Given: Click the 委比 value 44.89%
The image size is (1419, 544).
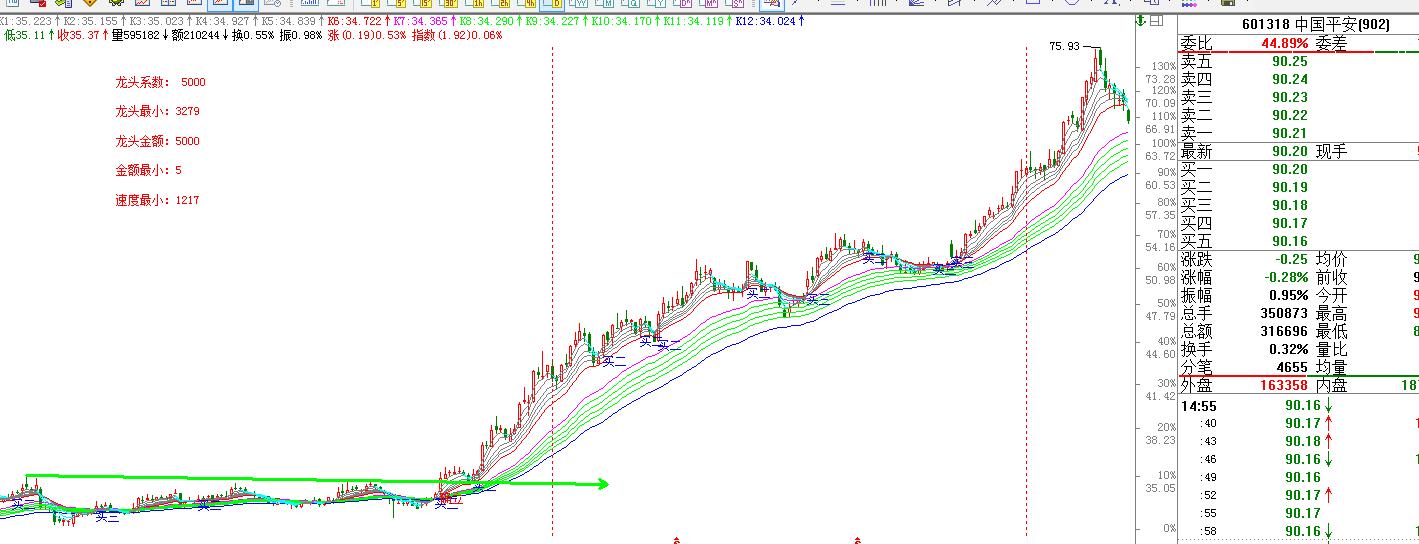Looking at the screenshot, I should click(x=1285, y=43).
